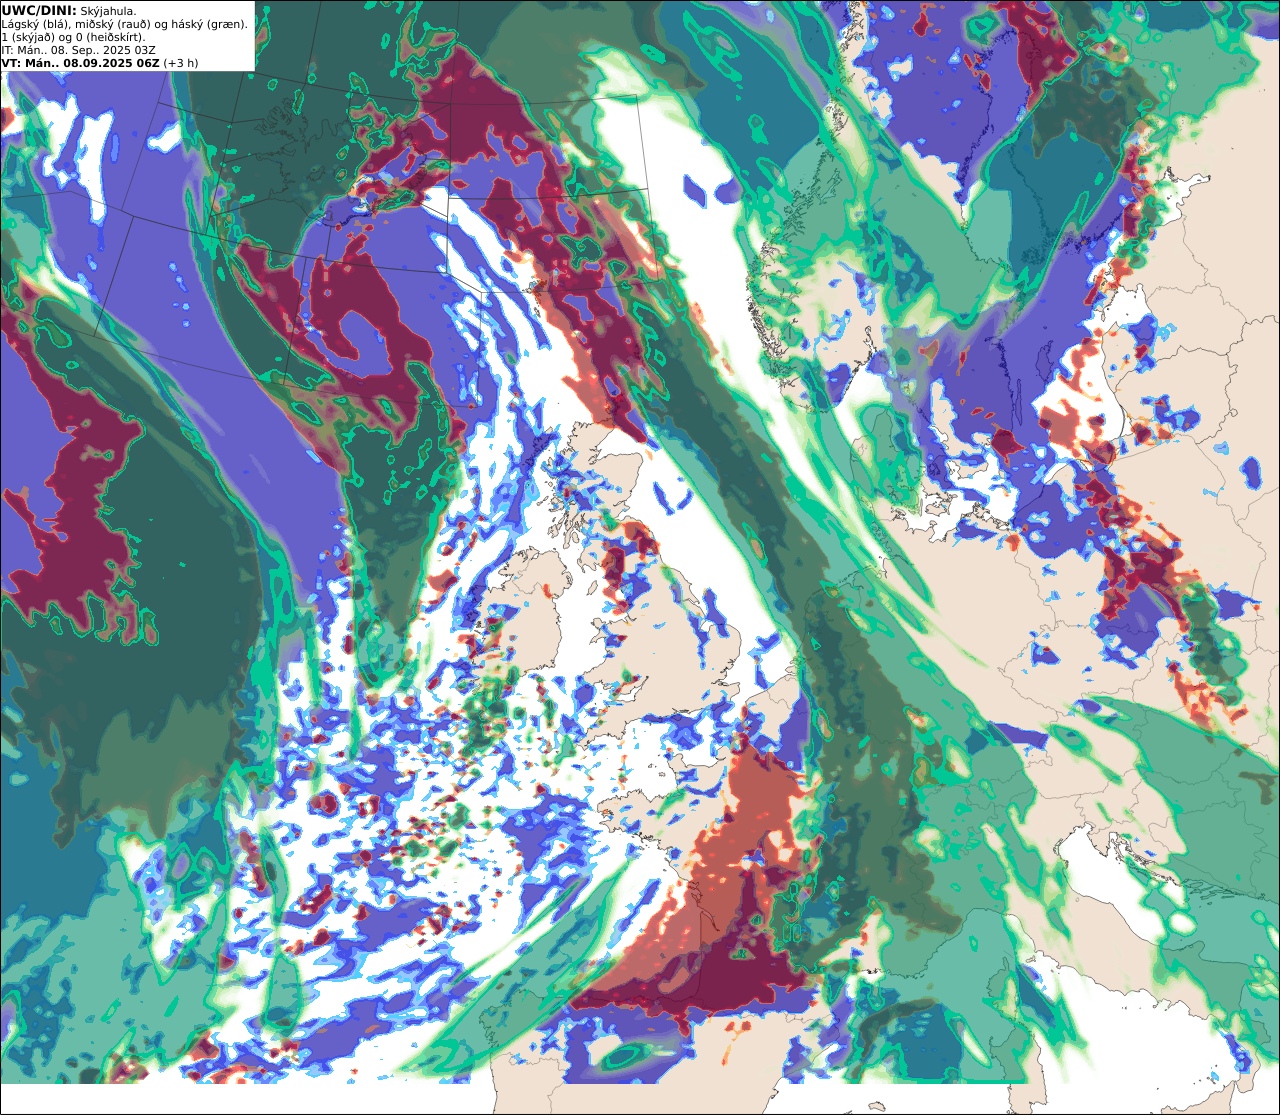Click the 'IT: Mán.. 08. Sep.. 2025 03Z' line
Viewport: 1280px width, 1115px height.
[x=79, y=50]
